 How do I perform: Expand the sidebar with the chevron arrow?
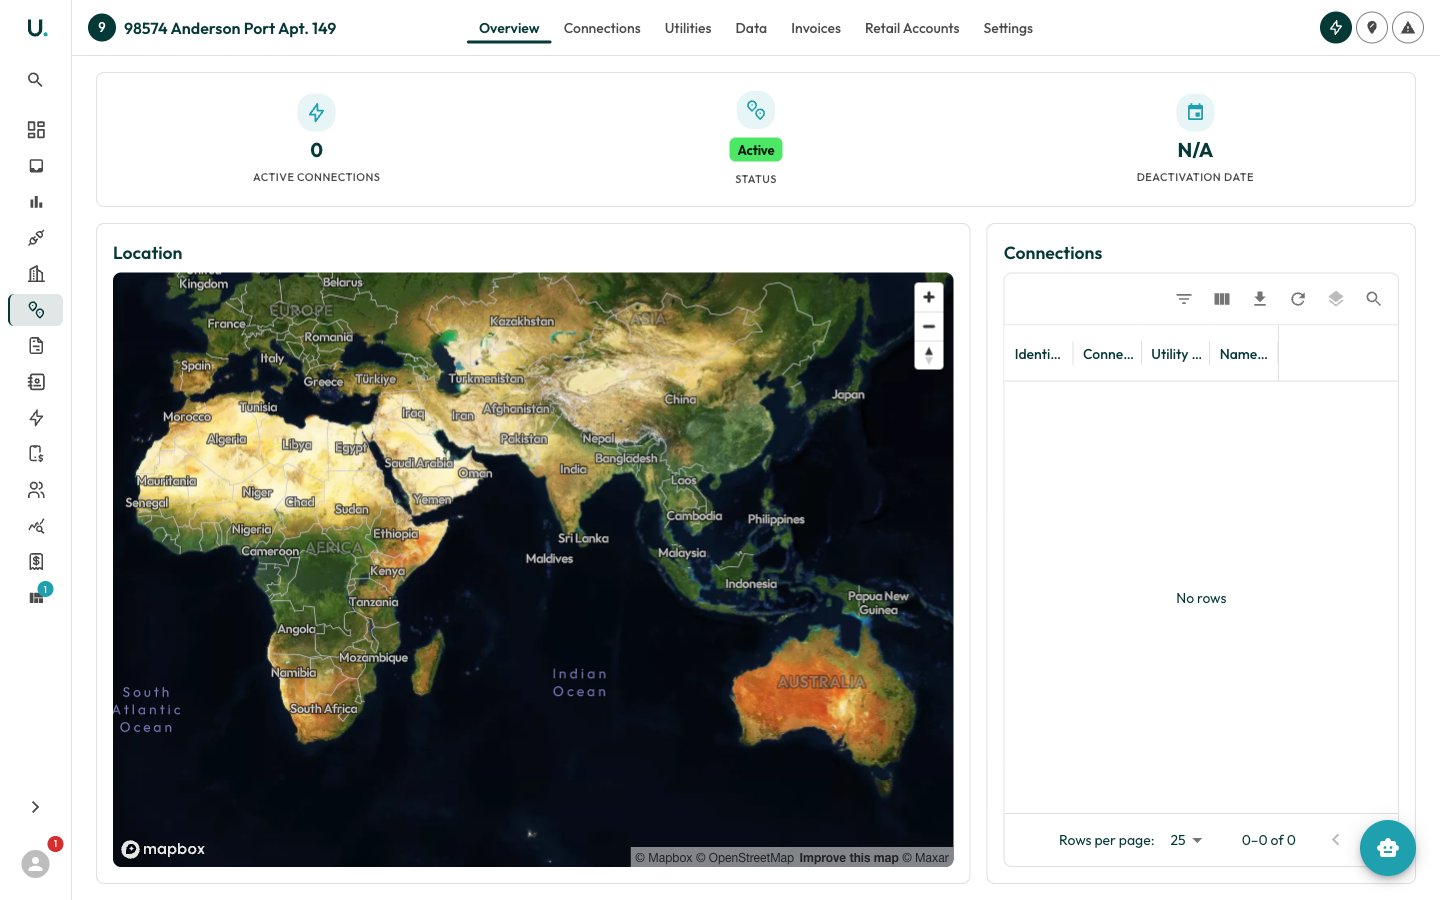point(35,807)
